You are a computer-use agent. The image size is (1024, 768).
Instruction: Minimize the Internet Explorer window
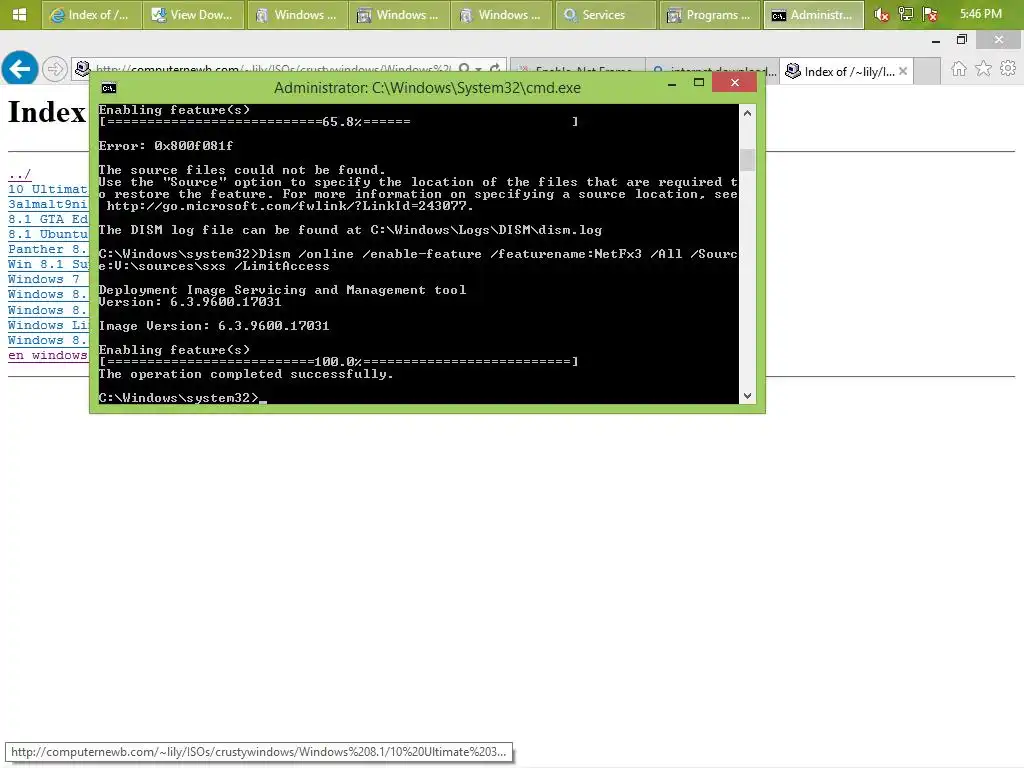[936, 40]
